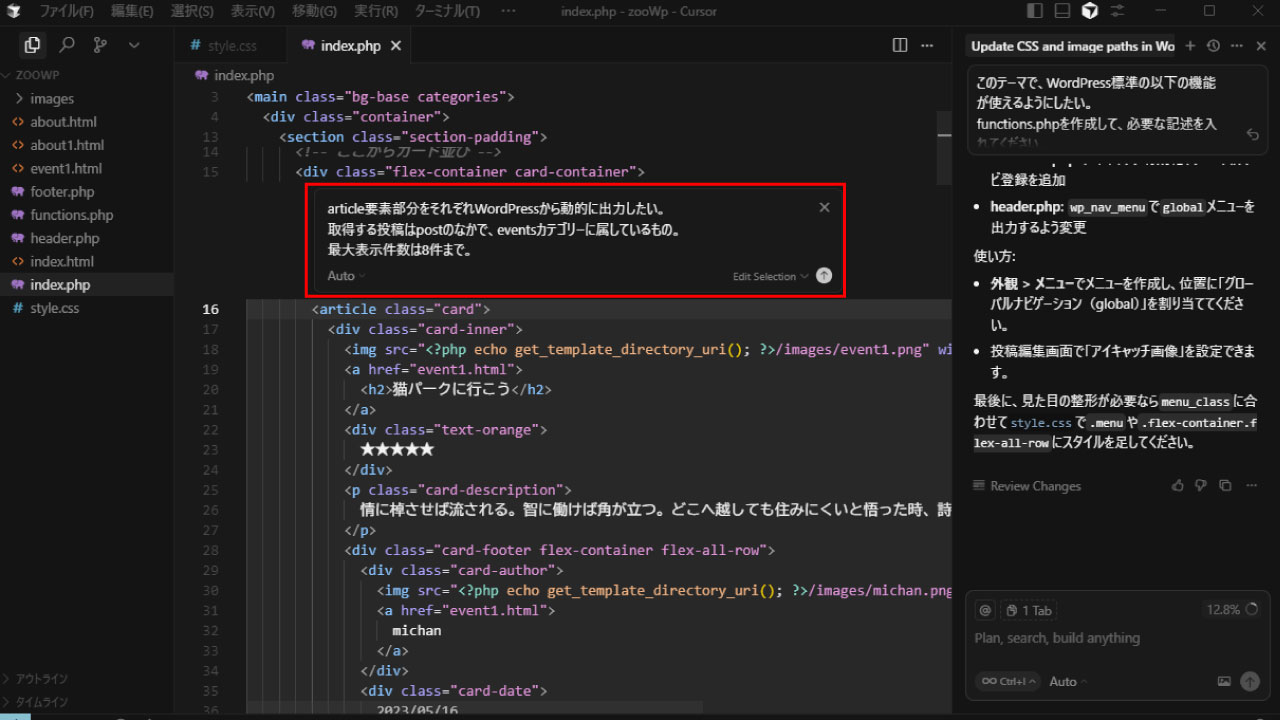The height and width of the screenshot is (720, 1280).
Task: Open header.php in the explorer
Action: [x=87, y=238]
